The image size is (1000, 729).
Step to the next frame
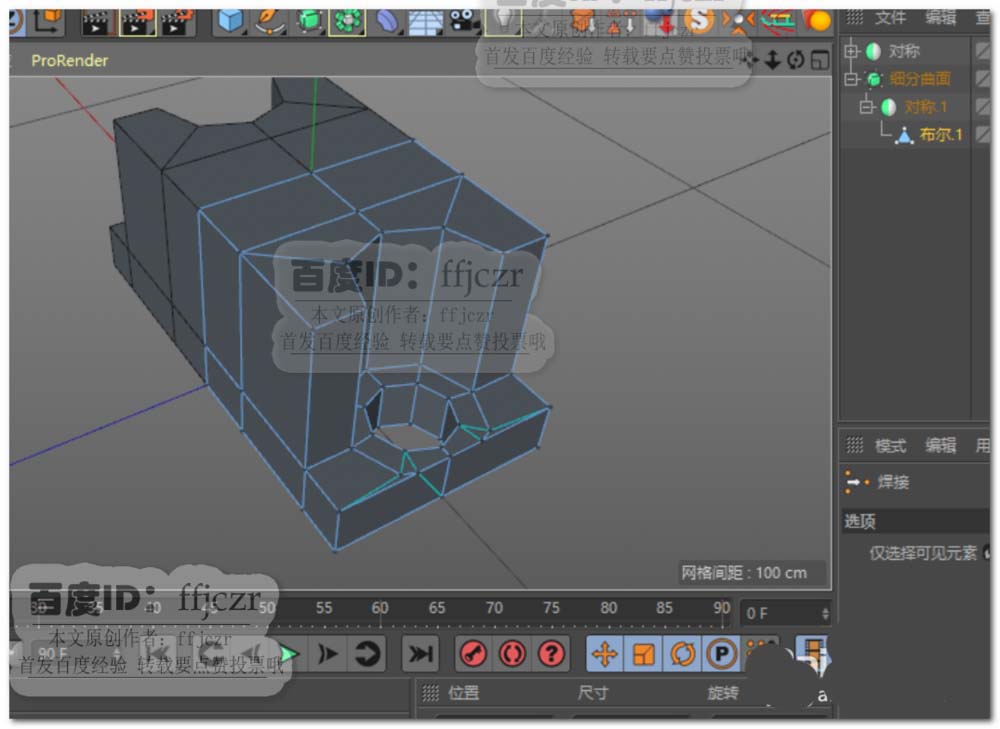point(328,654)
